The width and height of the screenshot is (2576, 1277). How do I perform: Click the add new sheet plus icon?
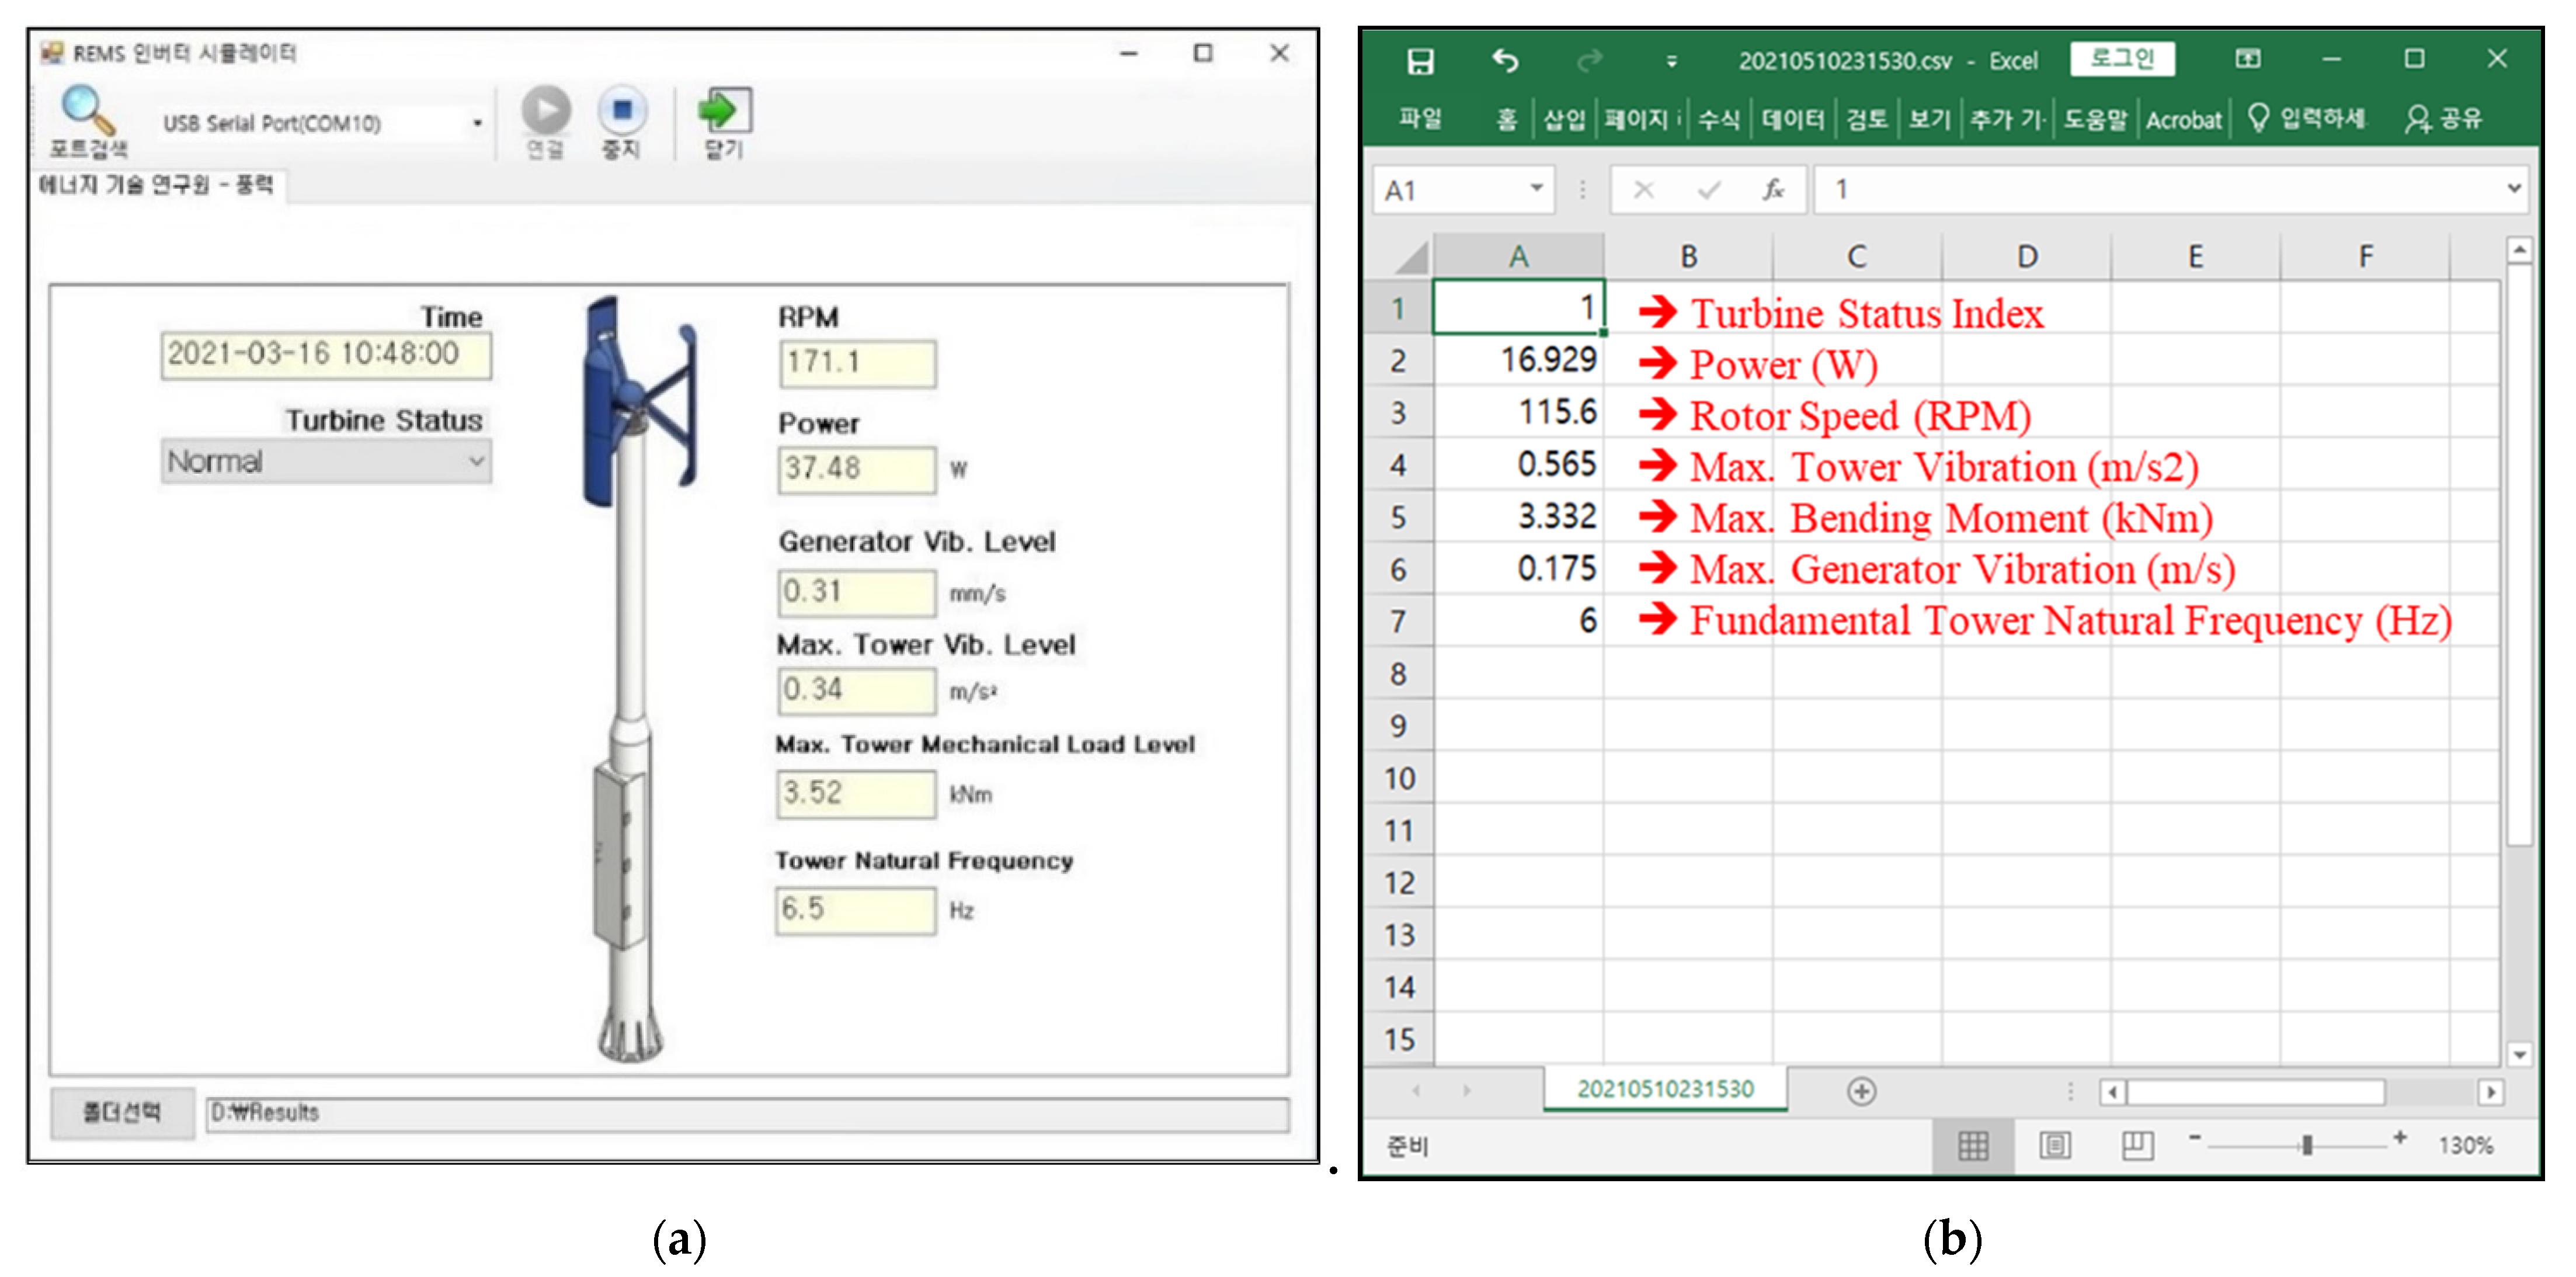pos(1861,1091)
